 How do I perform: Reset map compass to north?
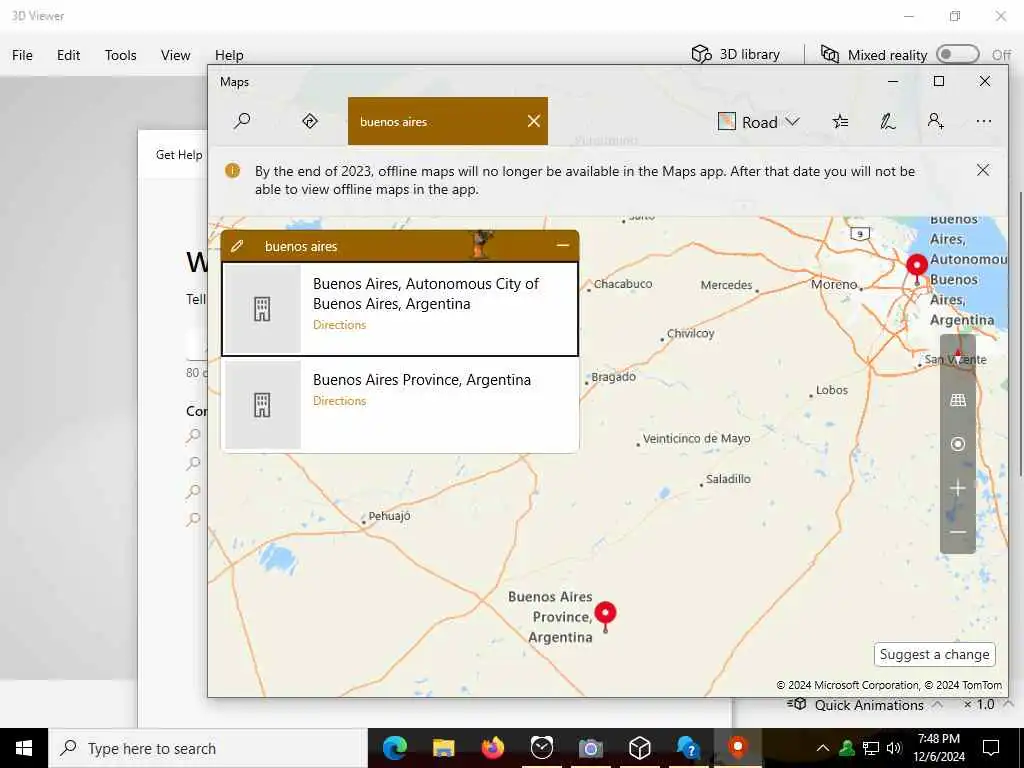click(958, 357)
